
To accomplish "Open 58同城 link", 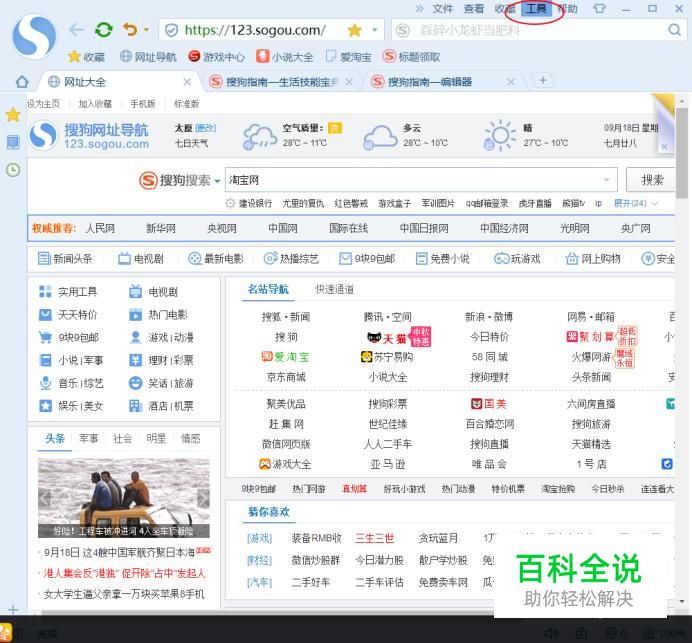I will pyautogui.click(x=489, y=357).
